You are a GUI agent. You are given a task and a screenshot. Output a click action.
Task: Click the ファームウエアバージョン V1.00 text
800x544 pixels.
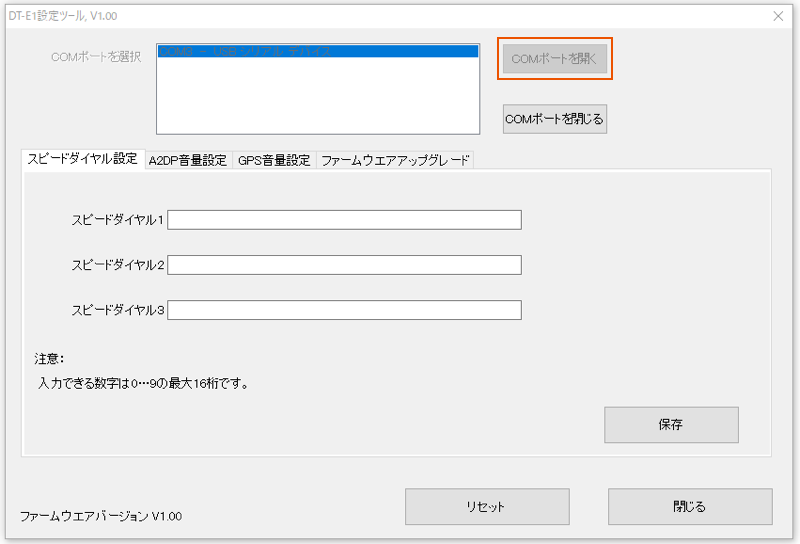click(101, 516)
